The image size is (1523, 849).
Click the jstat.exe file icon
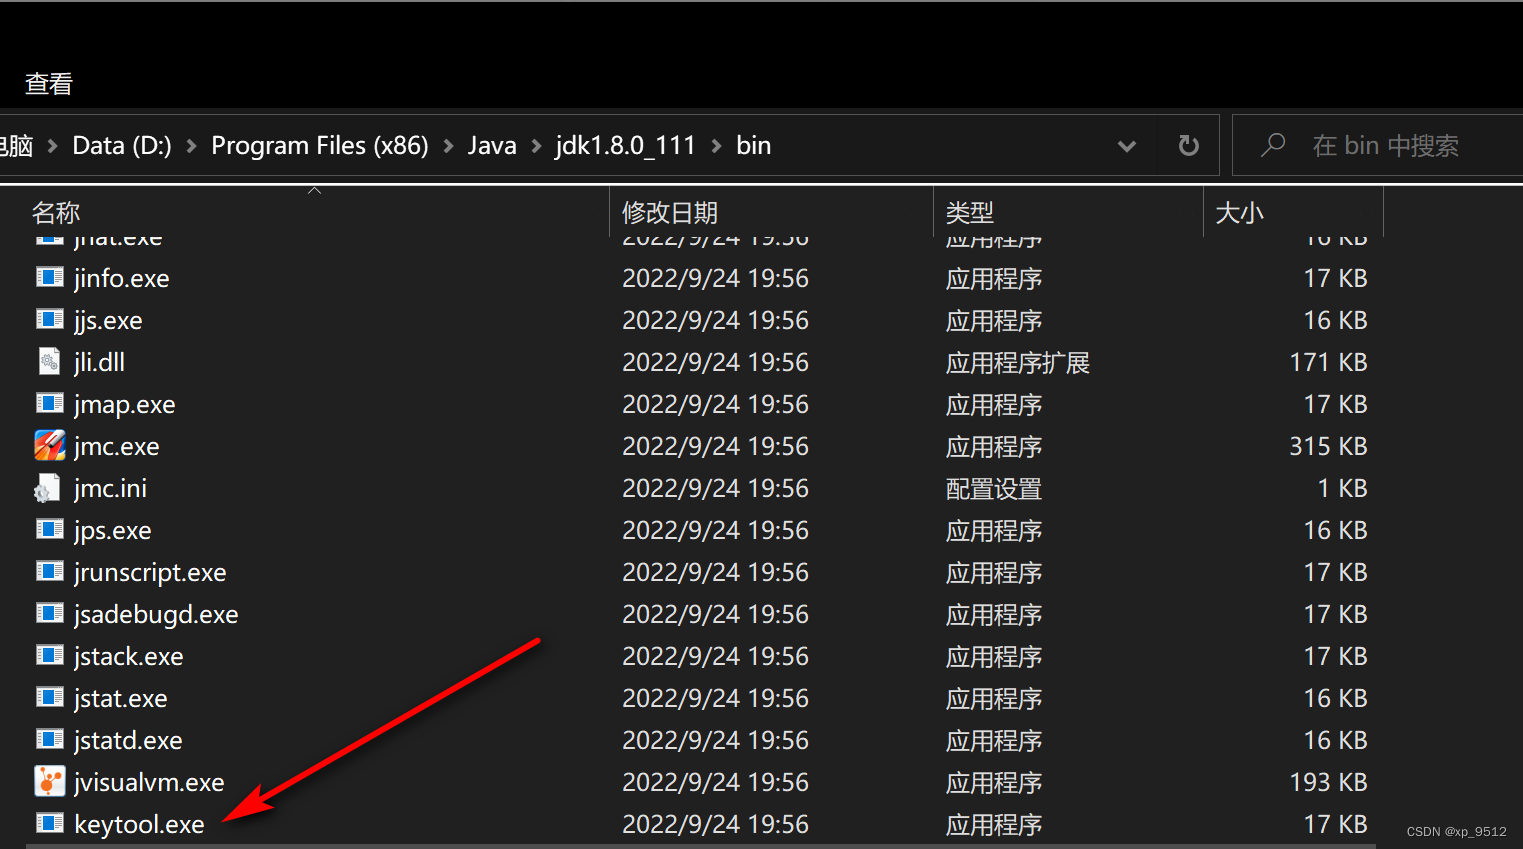[50, 697]
